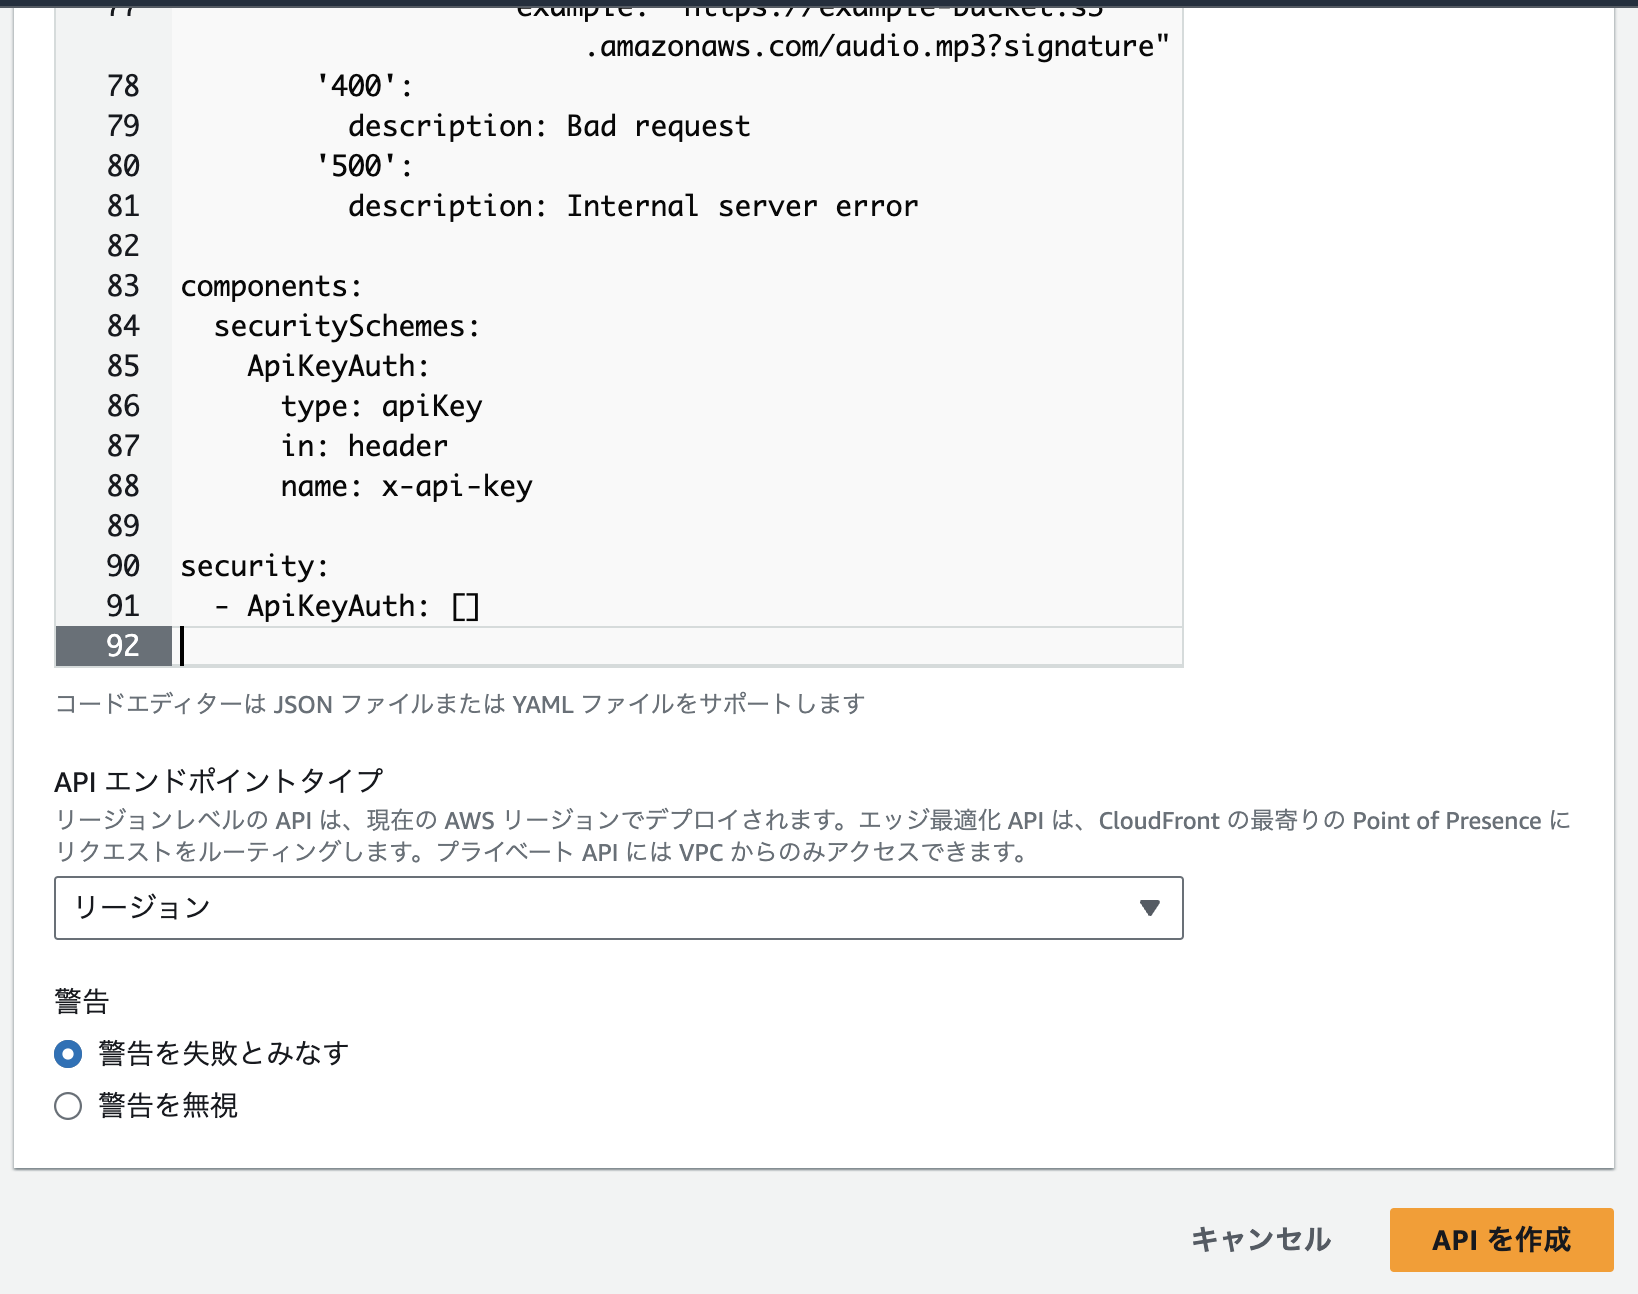Viewport: 1638px width, 1294px height.
Task: Click the 警告 section heading
Action: 82,1001
